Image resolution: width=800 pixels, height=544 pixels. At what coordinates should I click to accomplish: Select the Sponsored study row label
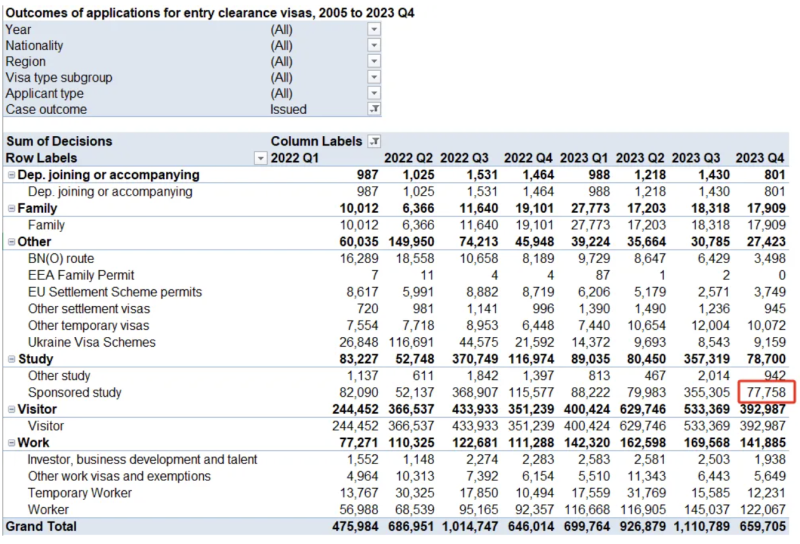75,393
